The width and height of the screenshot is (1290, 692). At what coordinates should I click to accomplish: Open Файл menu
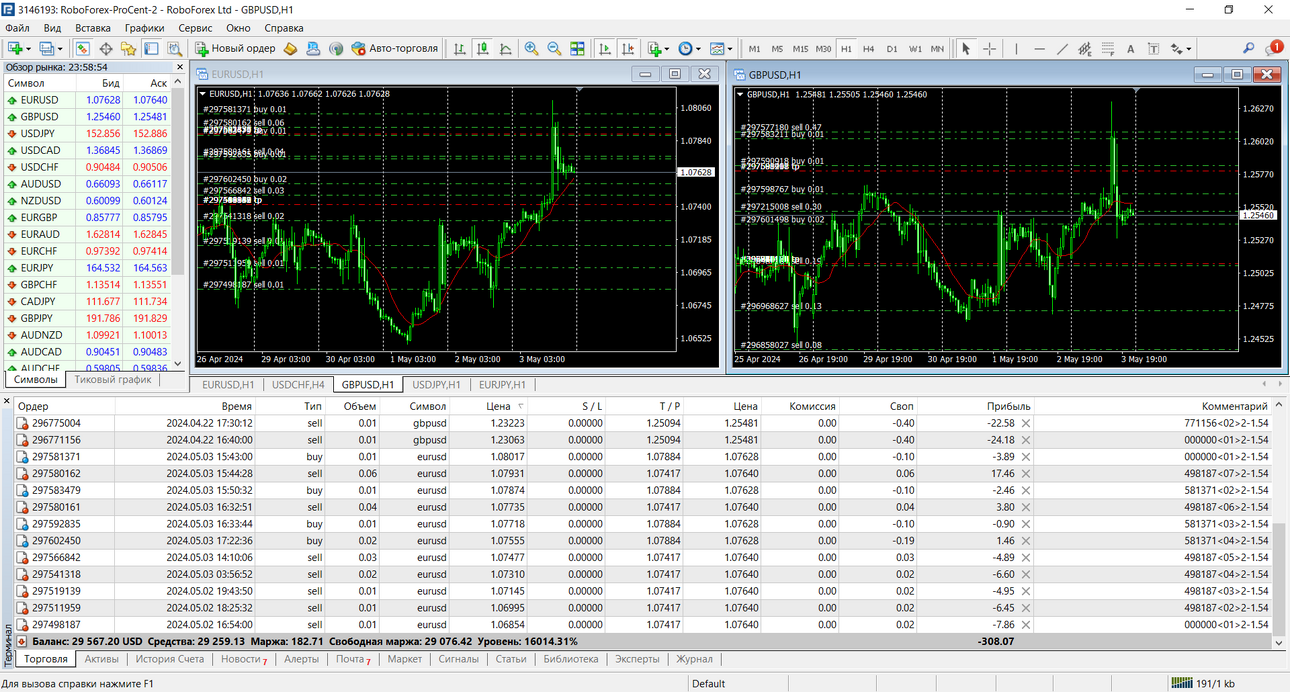click(17, 28)
